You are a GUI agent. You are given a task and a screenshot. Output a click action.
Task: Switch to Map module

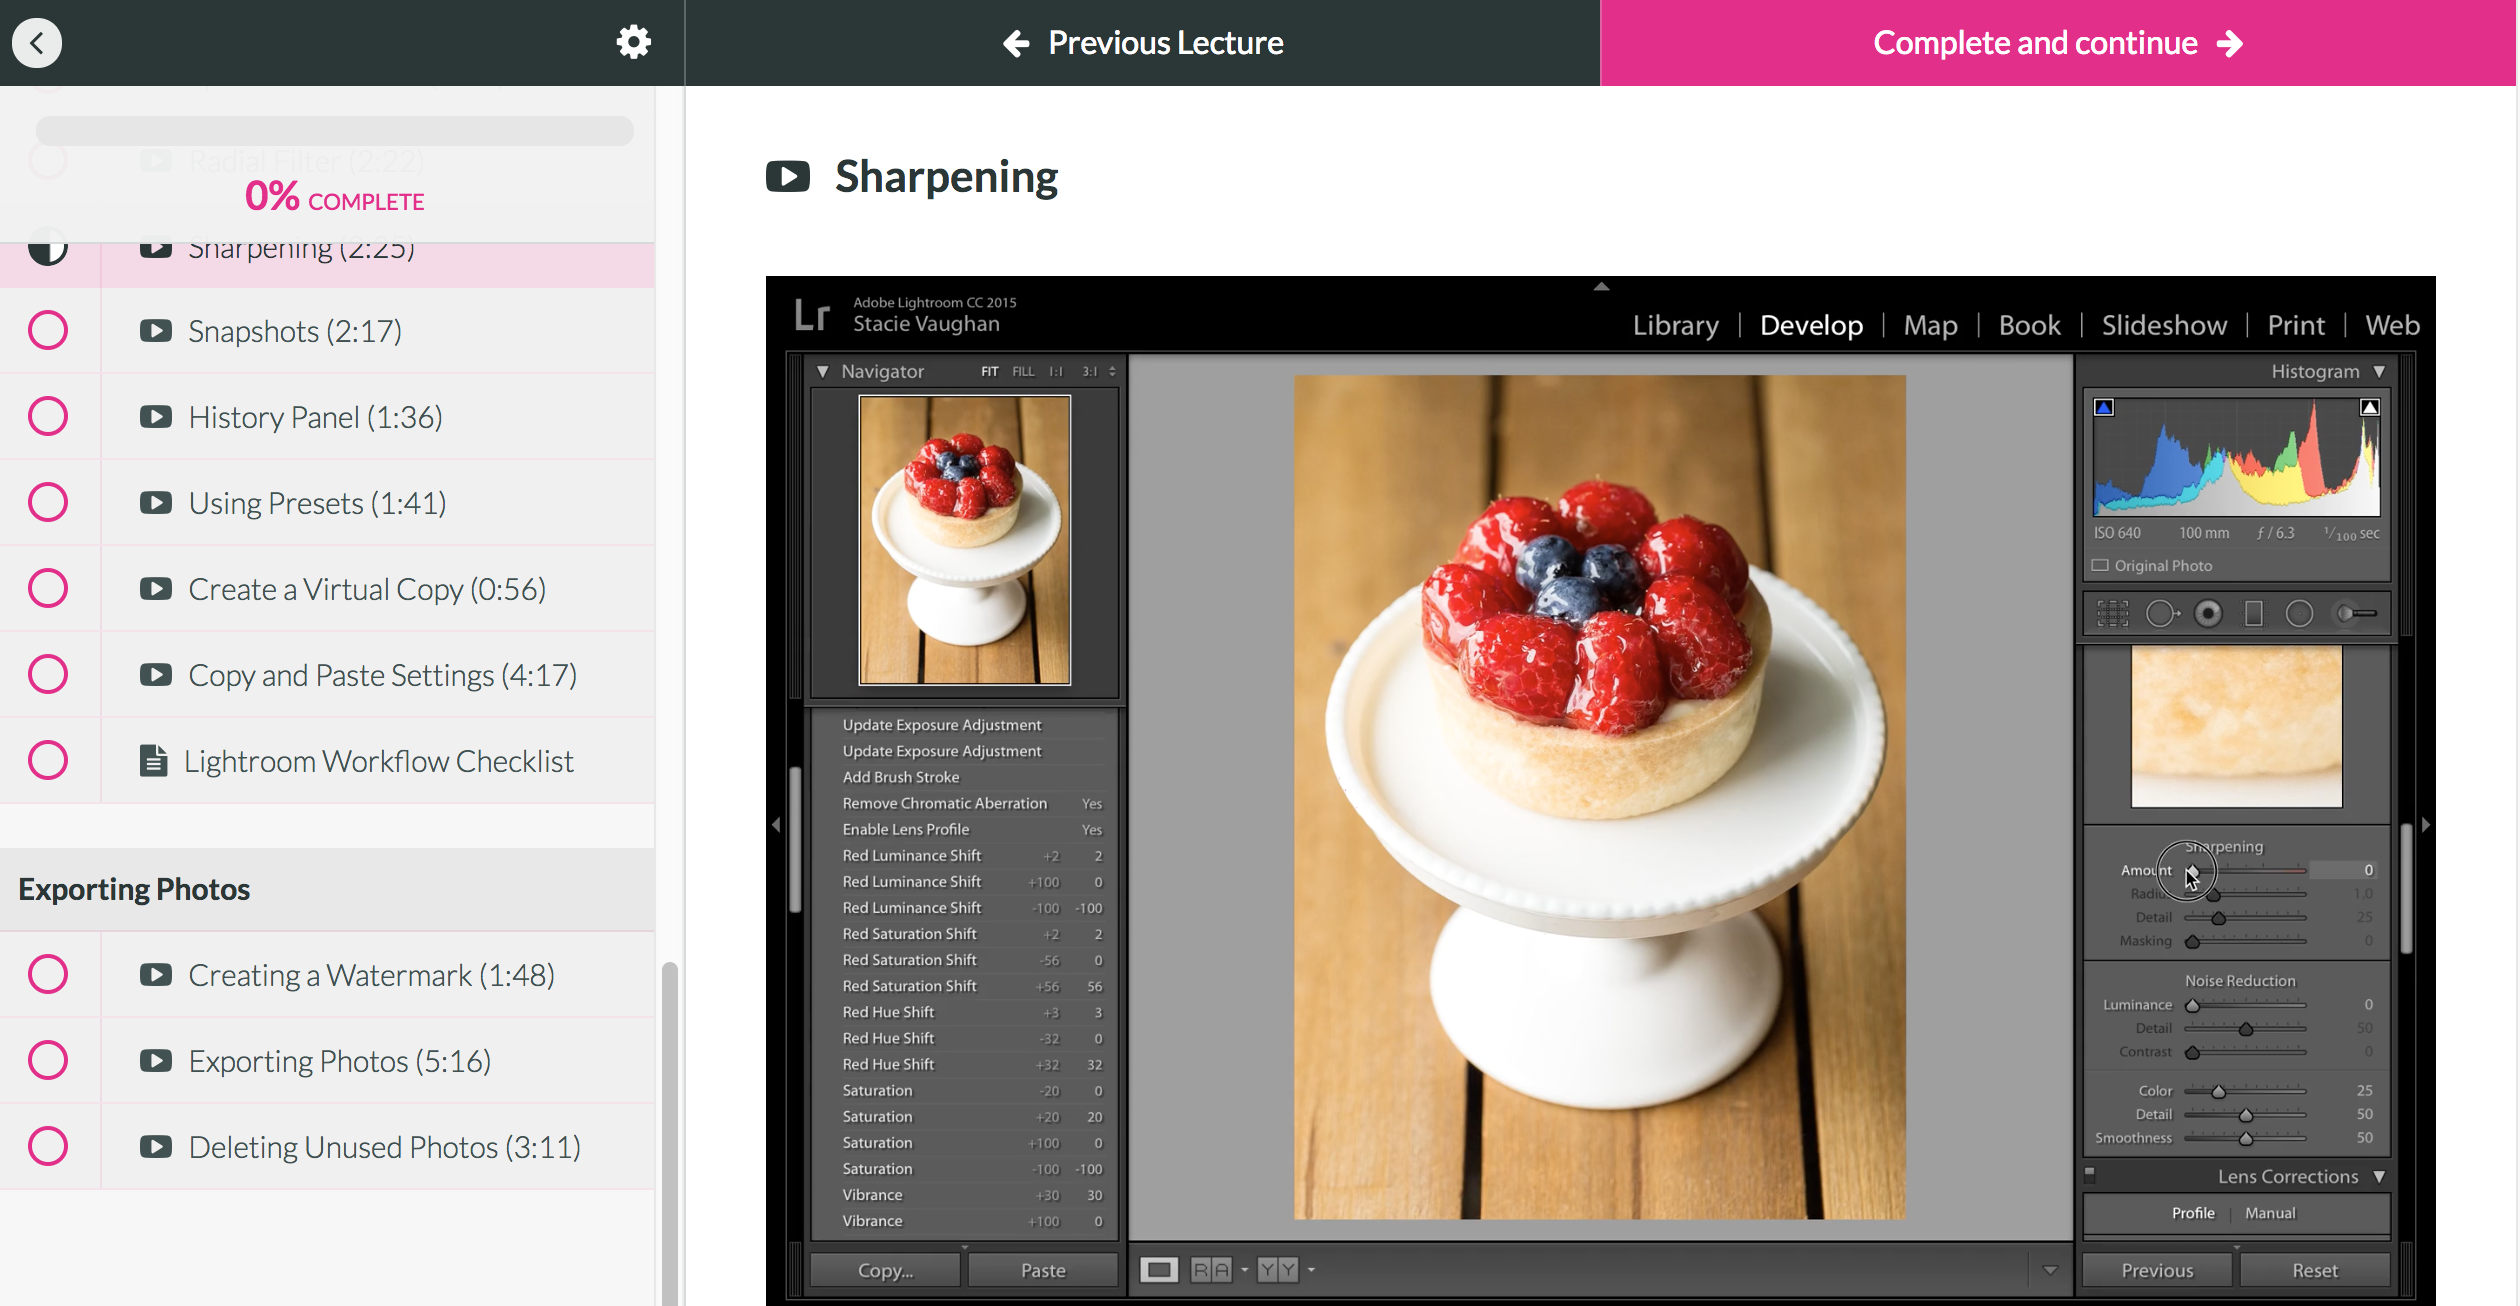pyautogui.click(x=1930, y=325)
